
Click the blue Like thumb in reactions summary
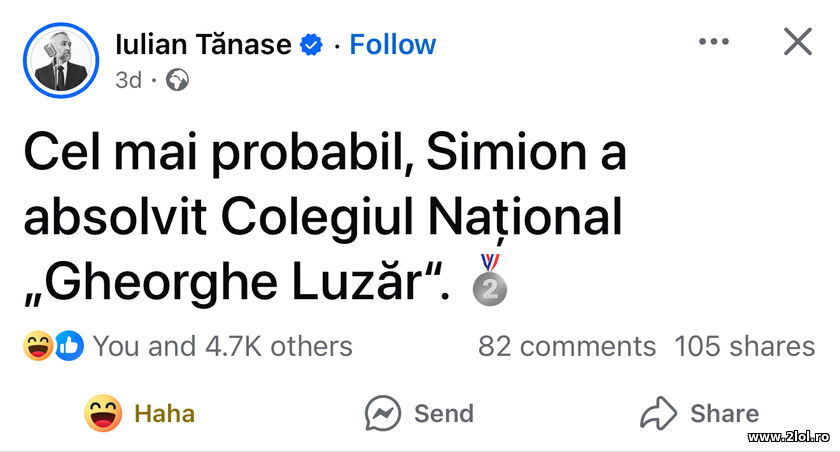pyautogui.click(x=66, y=346)
